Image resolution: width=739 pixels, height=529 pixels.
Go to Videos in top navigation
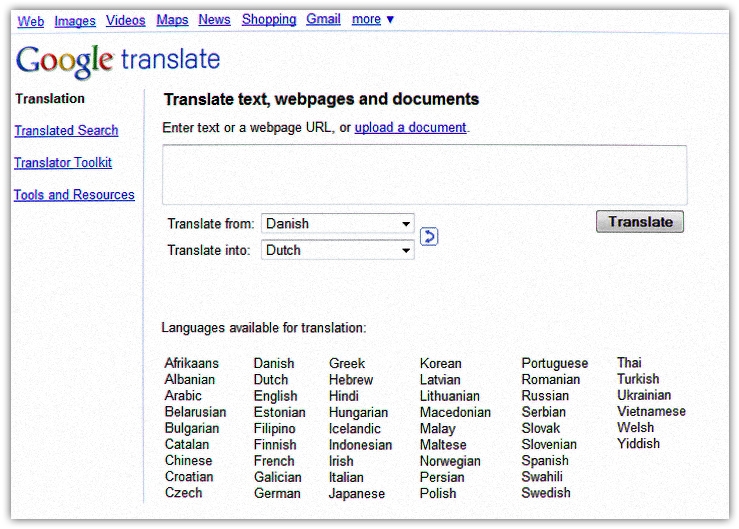pyautogui.click(x=125, y=20)
